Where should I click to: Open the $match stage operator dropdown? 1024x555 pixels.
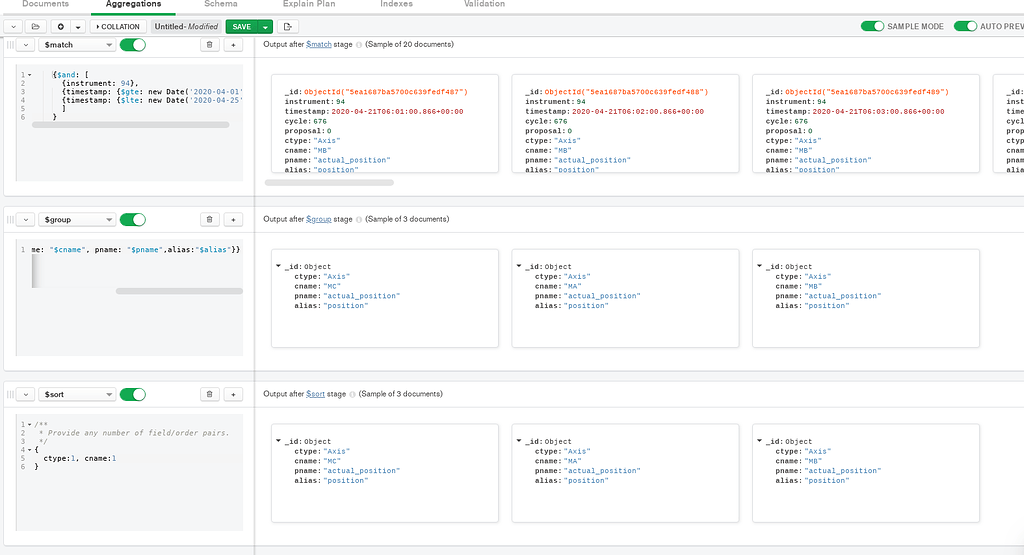click(x=78, y=45)
